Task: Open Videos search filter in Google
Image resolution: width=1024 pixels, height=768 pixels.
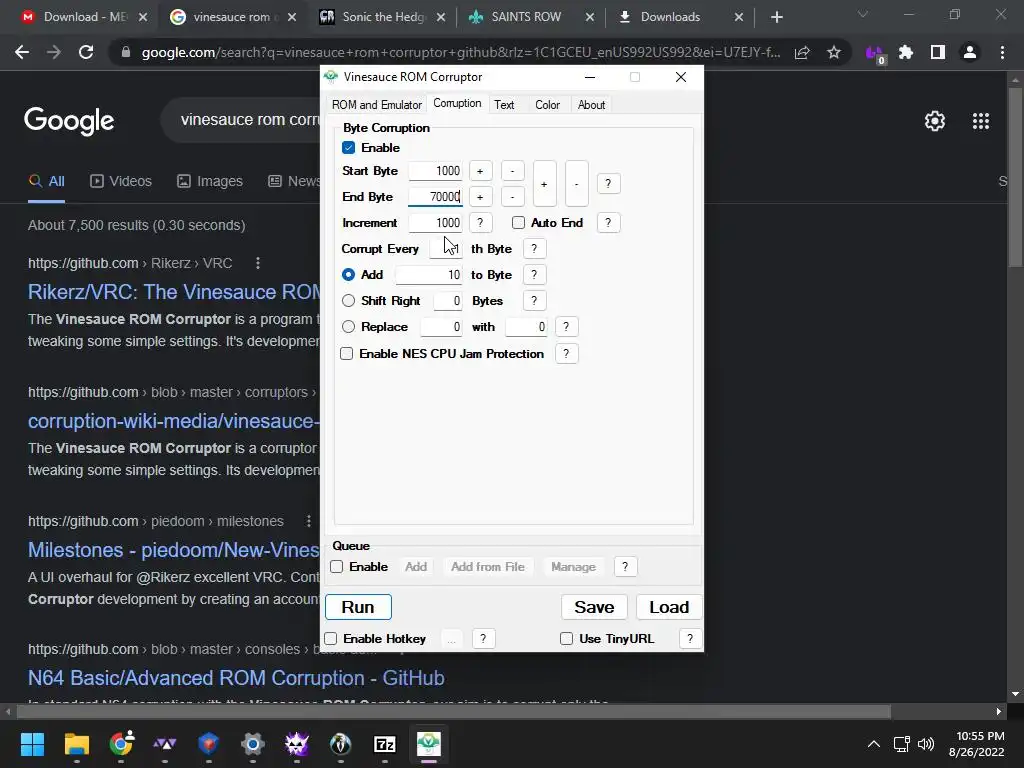Action: [121, 182]
